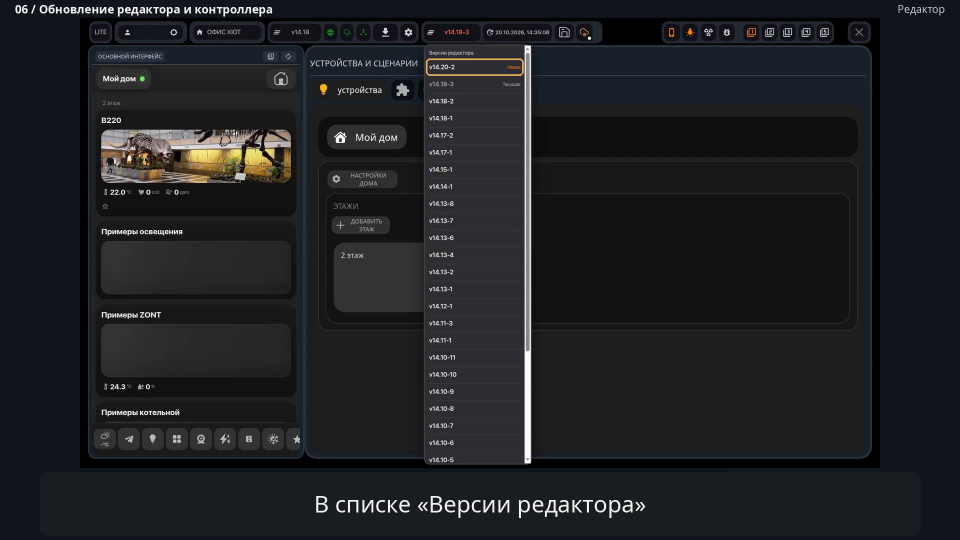Open the Примеры ZONT room card
The image size is (960, 540).
196,350
